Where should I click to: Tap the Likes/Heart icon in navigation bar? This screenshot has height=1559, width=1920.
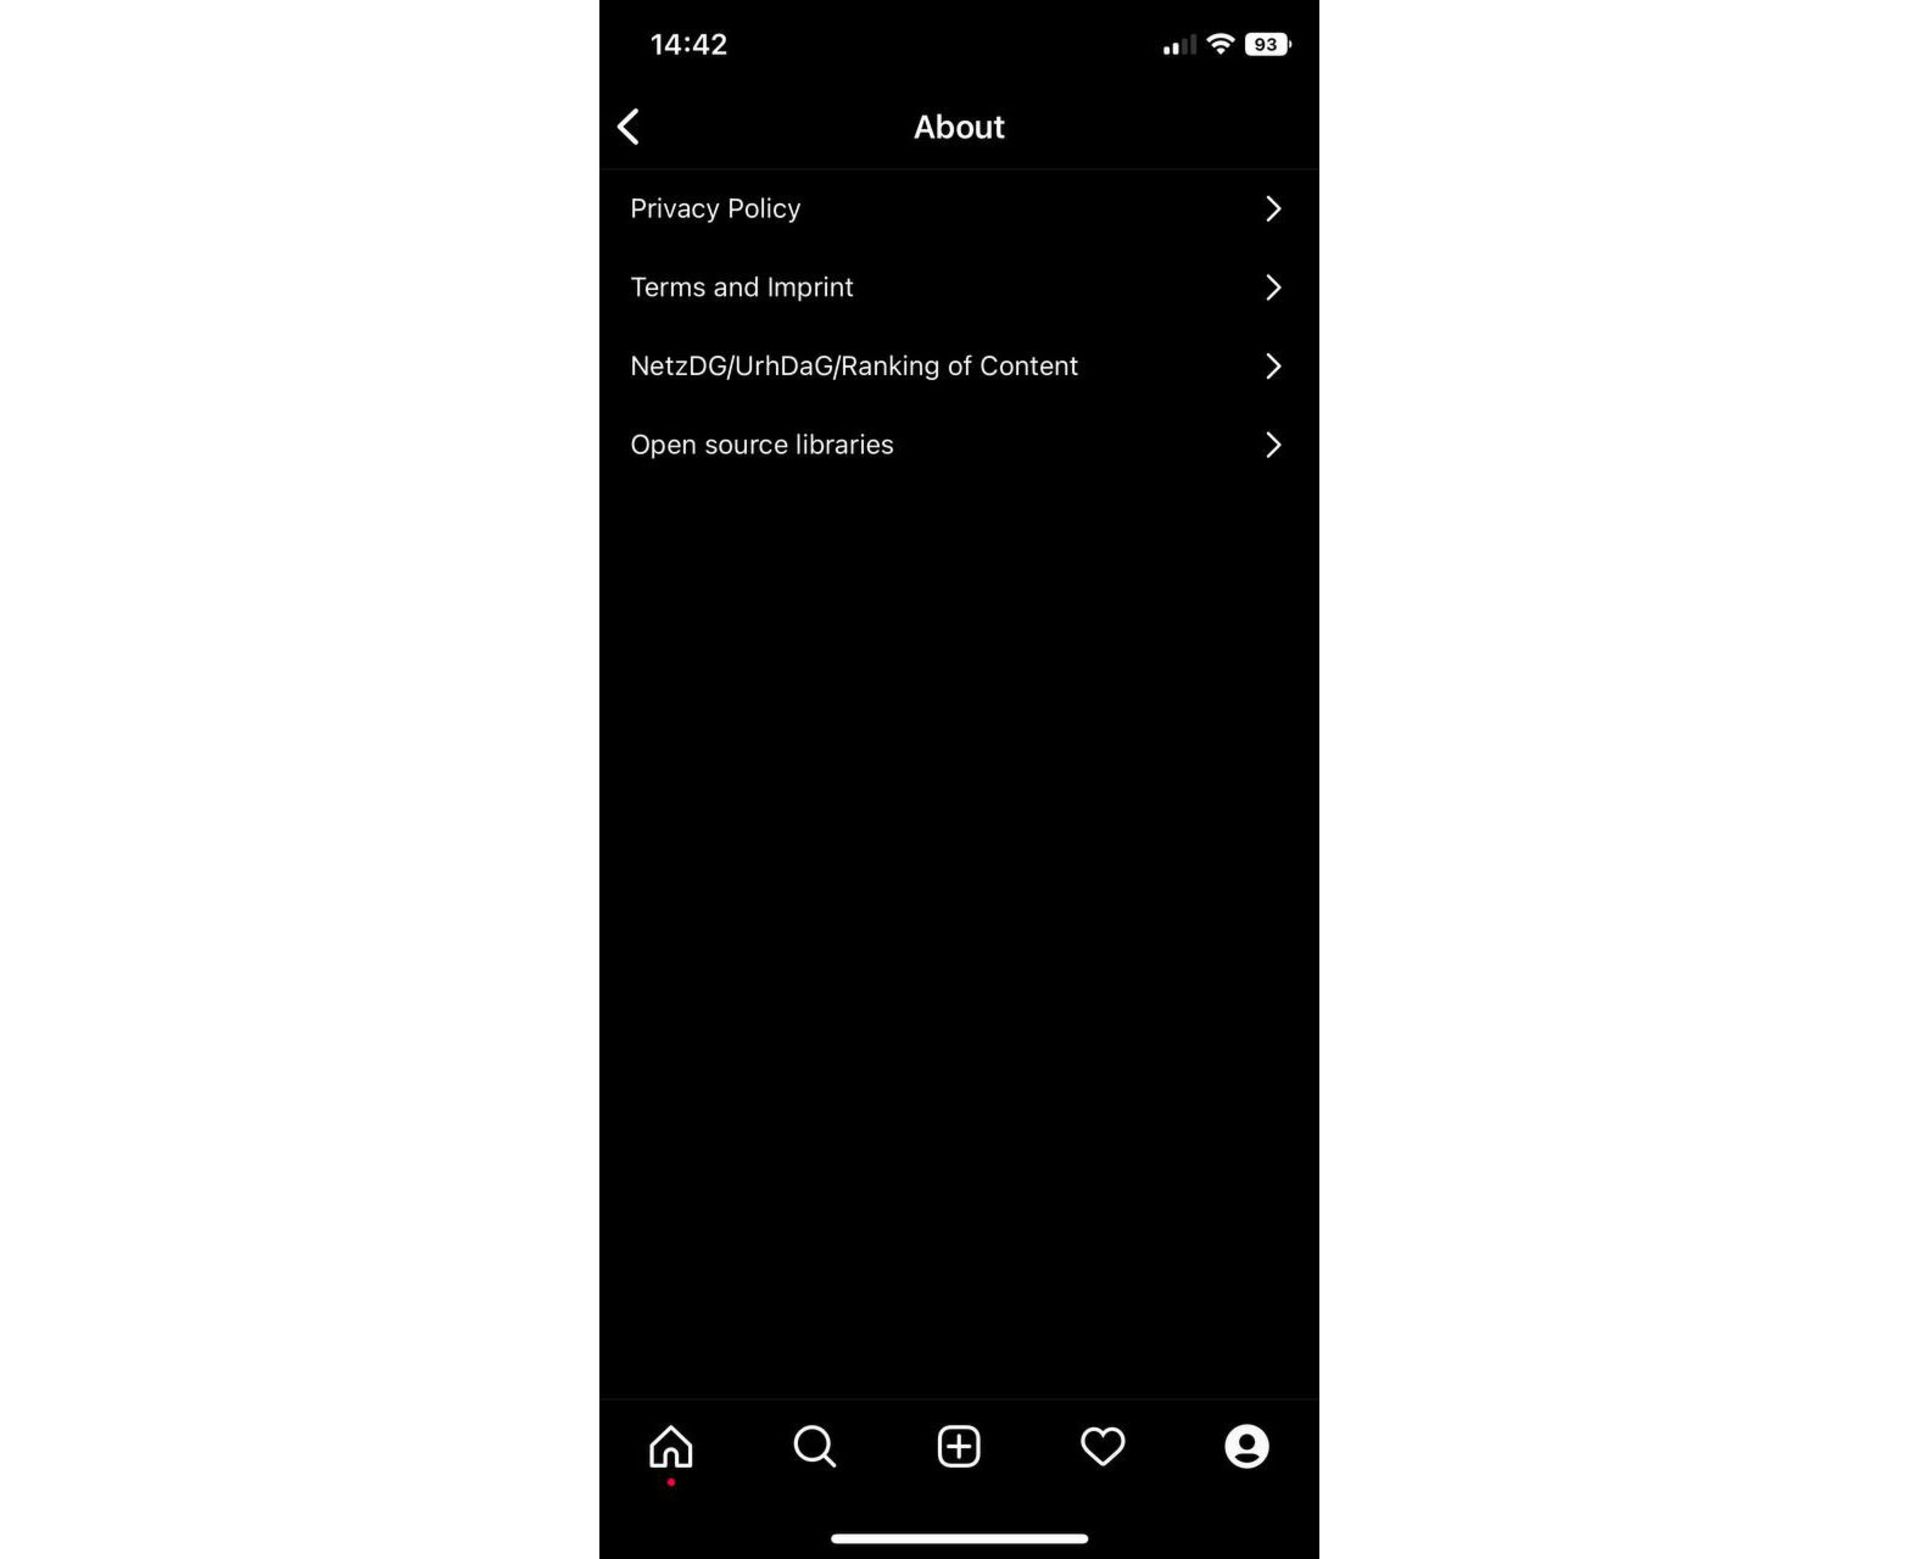coord(1102,1446)
